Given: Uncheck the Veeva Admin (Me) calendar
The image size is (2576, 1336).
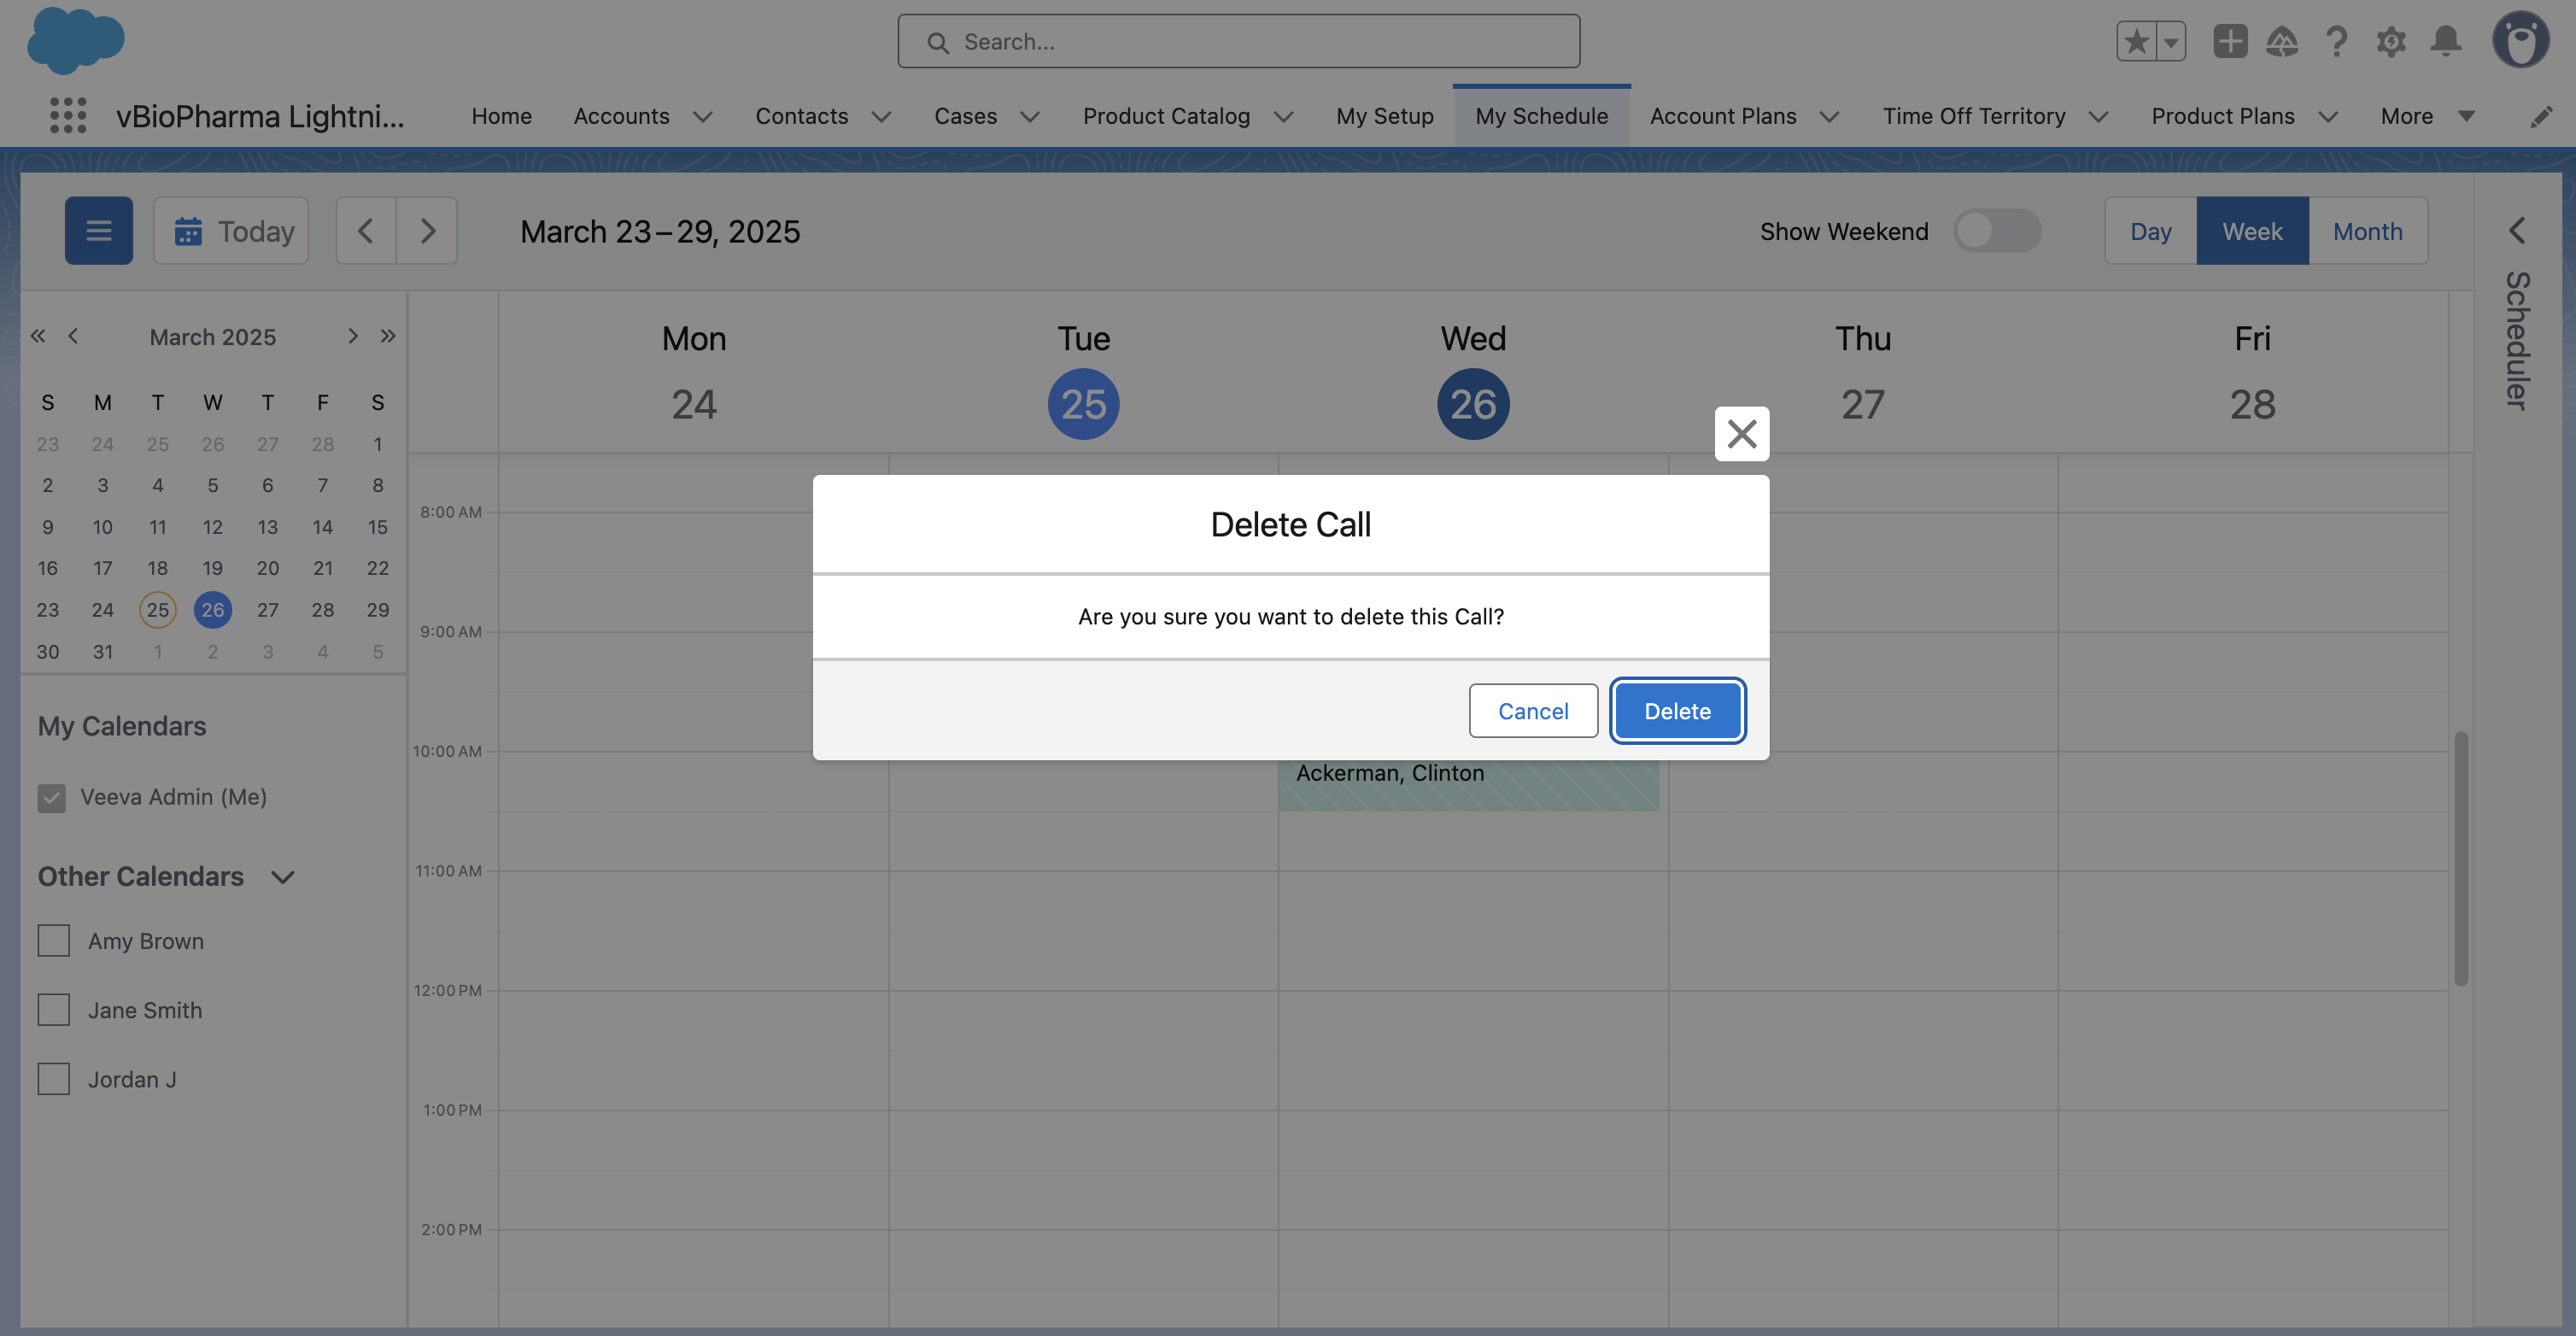Looking at the screenshot, I should [x=52, y=797].
